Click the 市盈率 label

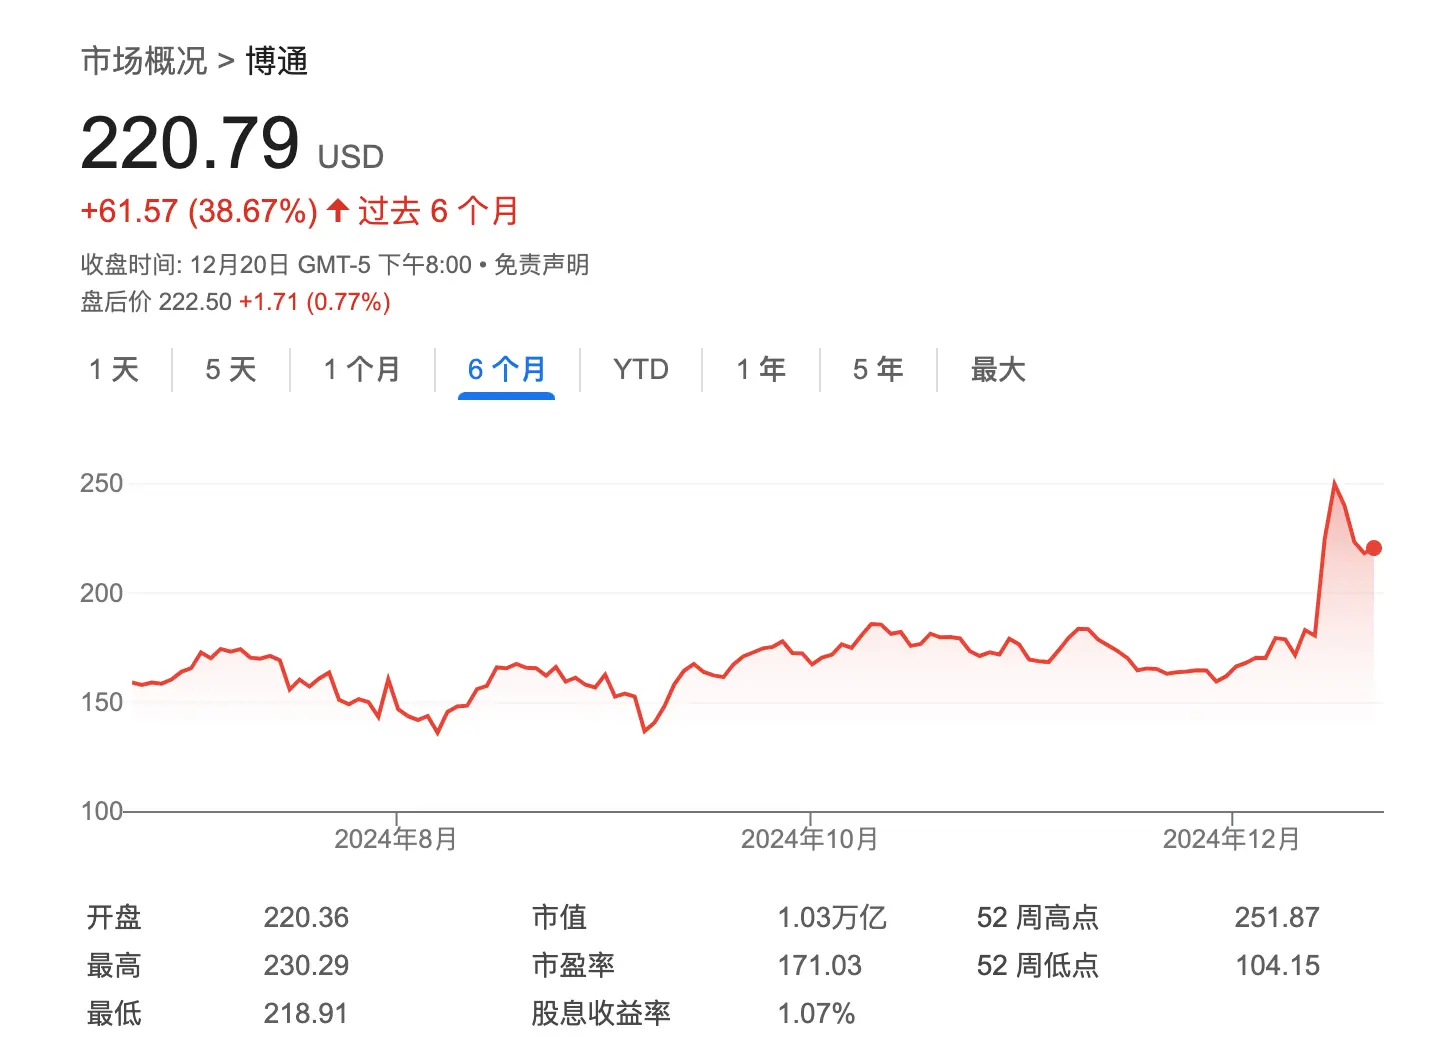[573, 965]
